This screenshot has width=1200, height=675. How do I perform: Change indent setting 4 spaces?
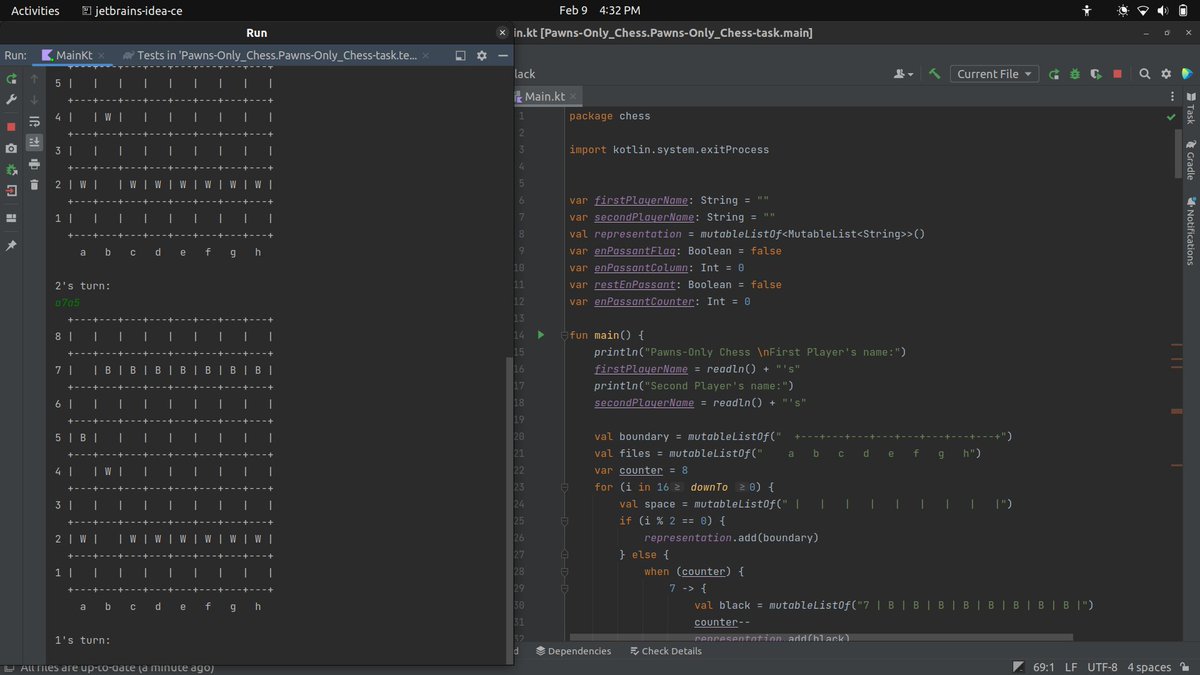pyautogui.click(x=1149, y=667)
